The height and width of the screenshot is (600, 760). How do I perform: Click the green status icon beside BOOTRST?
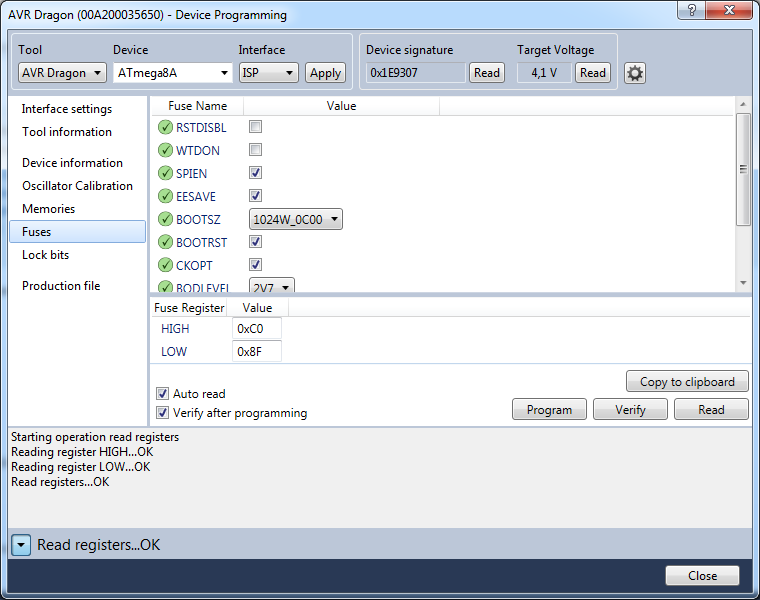click(165, 242)
